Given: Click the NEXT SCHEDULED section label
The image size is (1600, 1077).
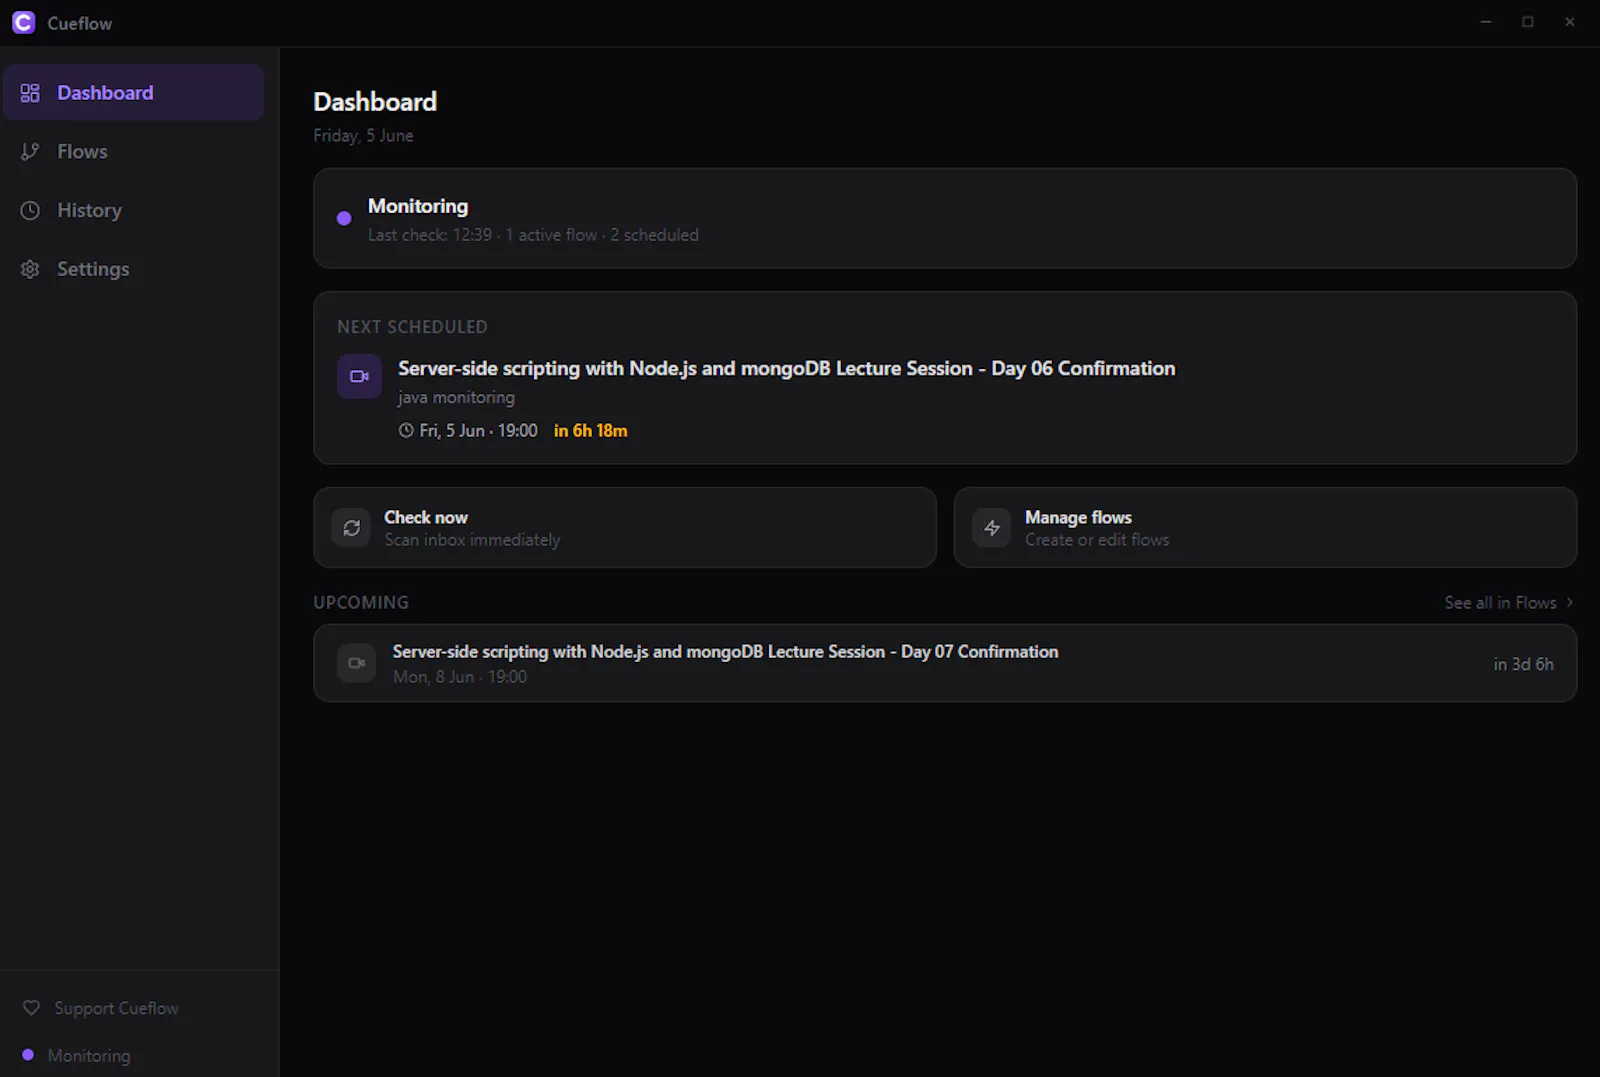Looking at the screenshot, I should [412, 327].
